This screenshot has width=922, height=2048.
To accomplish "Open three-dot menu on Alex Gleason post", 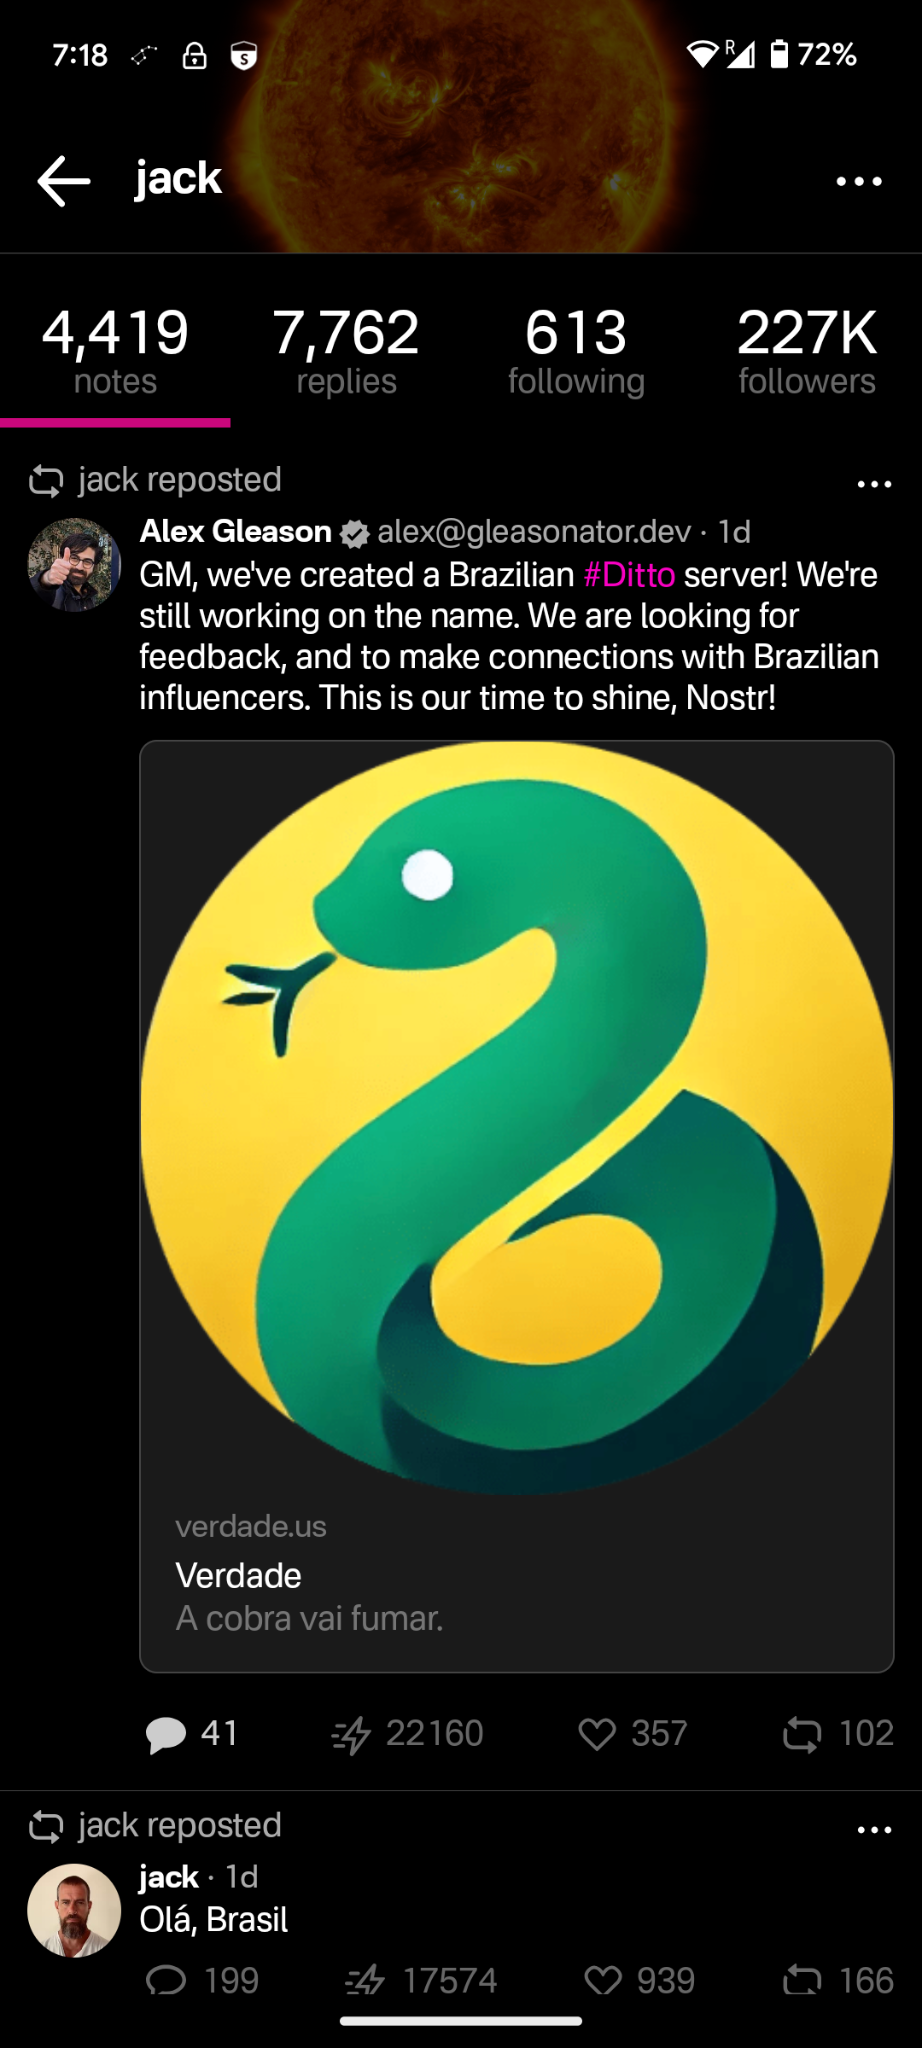I will click(874, 484).
